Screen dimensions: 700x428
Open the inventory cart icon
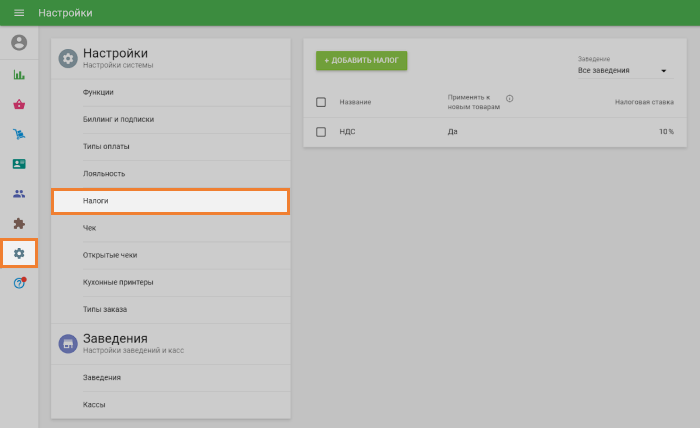pyautogui.click(x=19, y=134)
